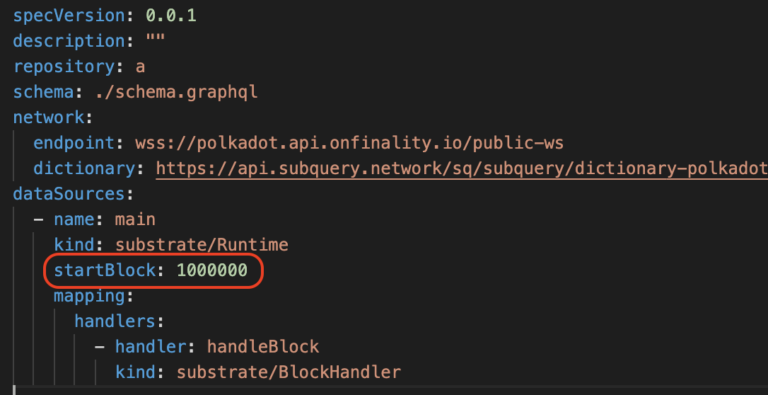Click the substrate/BlockHandler value
Screen dimensions: 768x395
(288, 372)
